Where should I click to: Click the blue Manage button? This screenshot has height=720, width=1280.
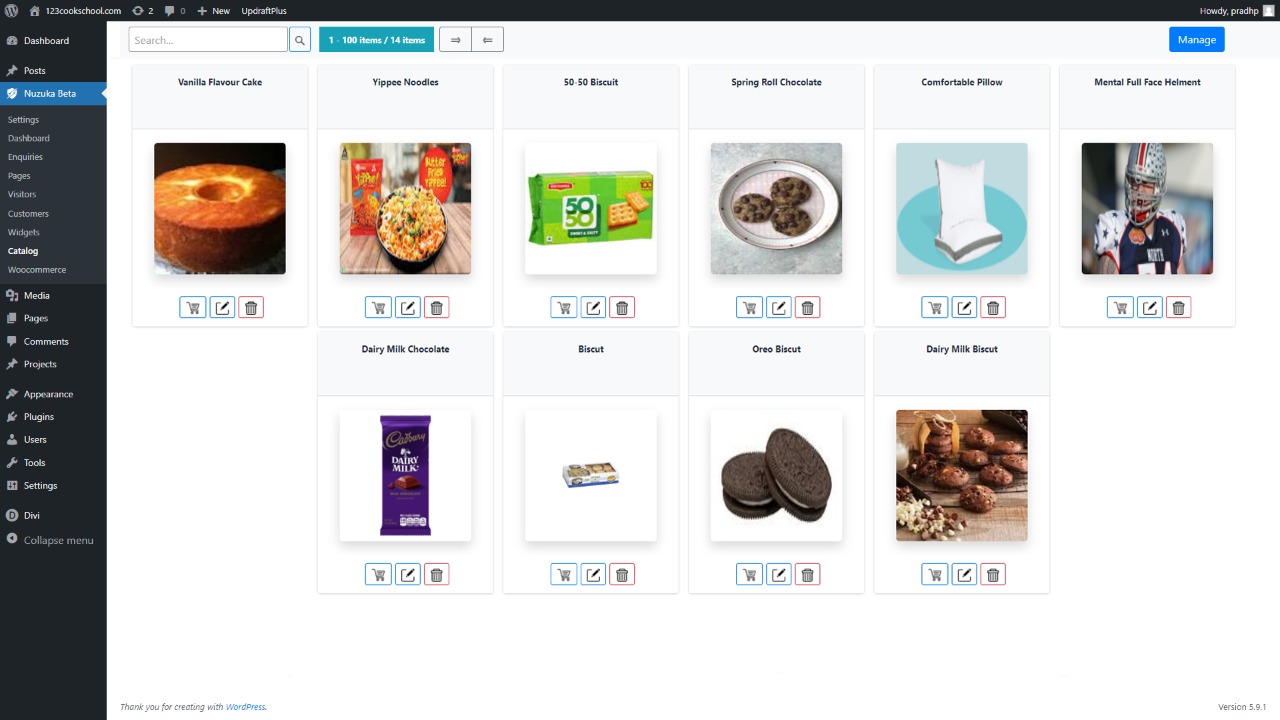pos(1197,40)
